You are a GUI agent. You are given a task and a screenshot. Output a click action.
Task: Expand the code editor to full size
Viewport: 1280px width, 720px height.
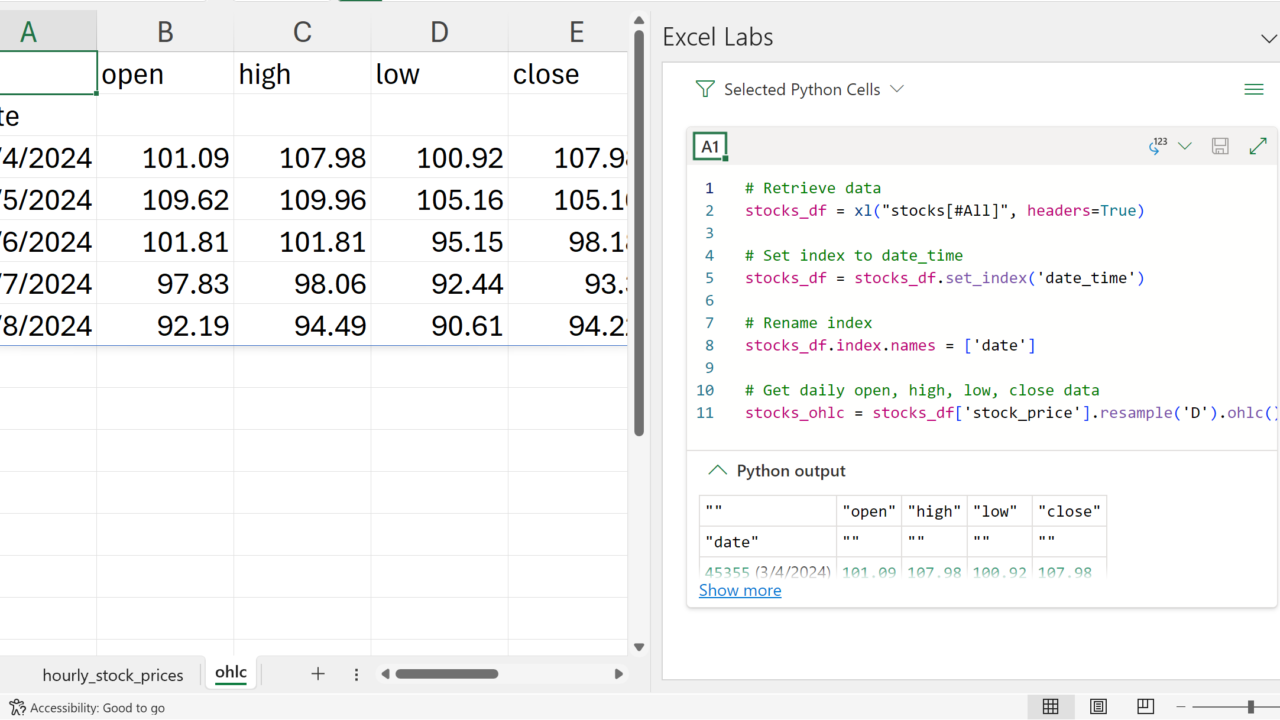point(1258,146)
